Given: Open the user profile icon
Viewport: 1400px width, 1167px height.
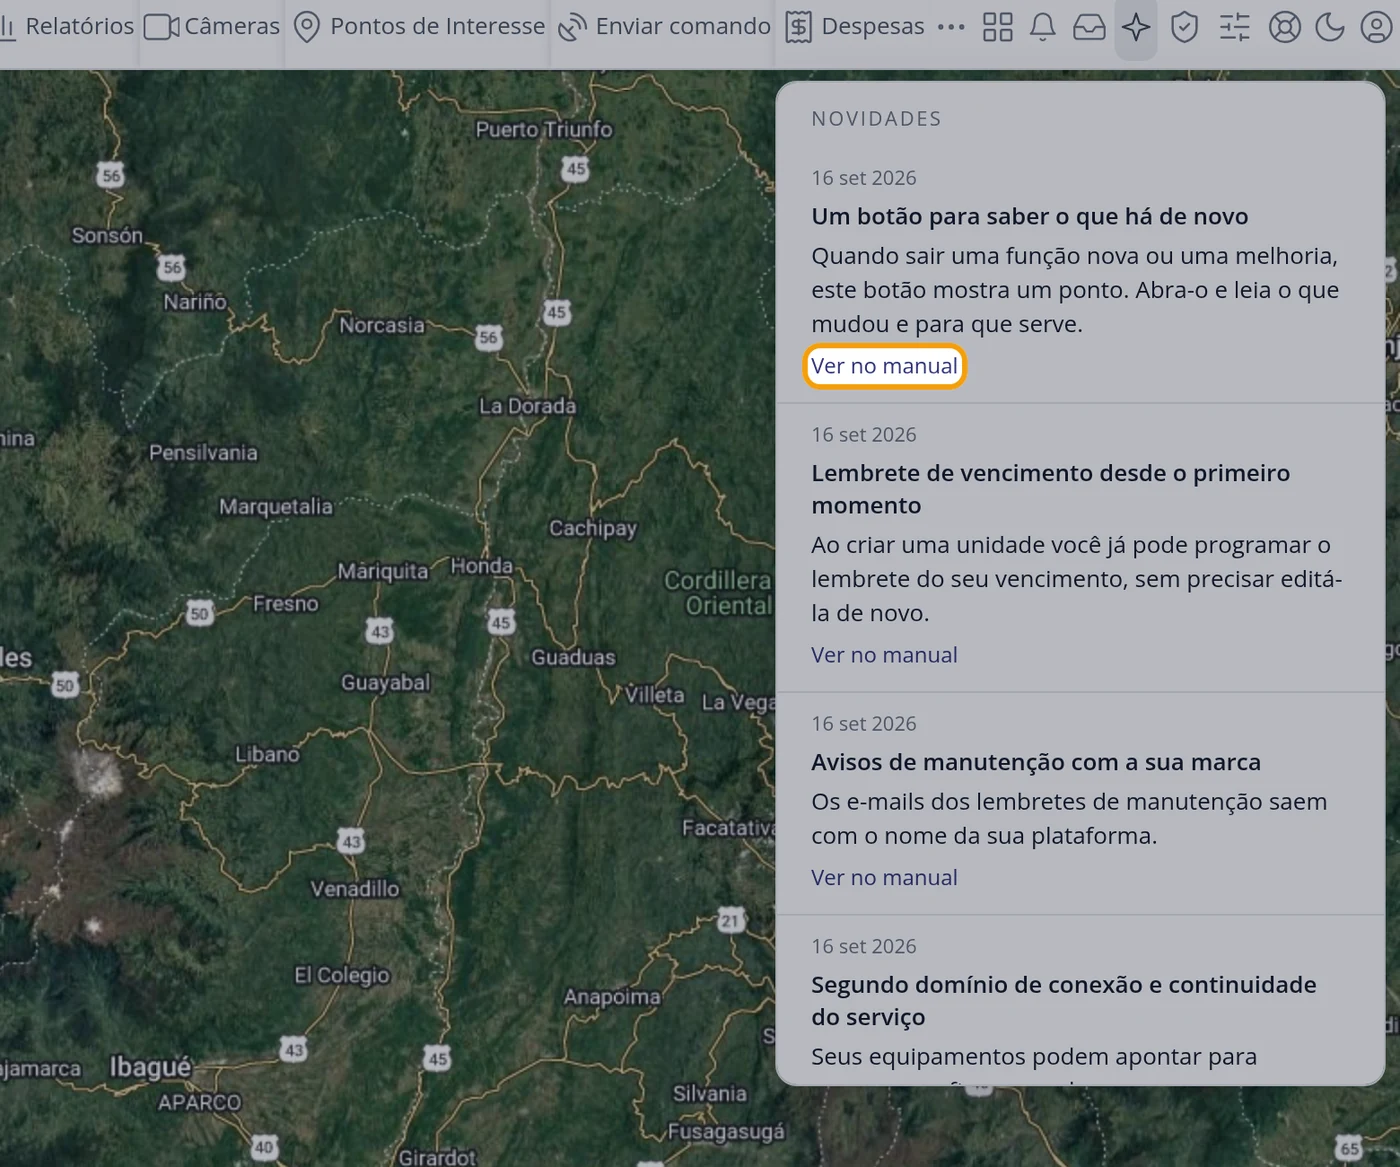Looking at the screenshot, I should (1377, 27).
